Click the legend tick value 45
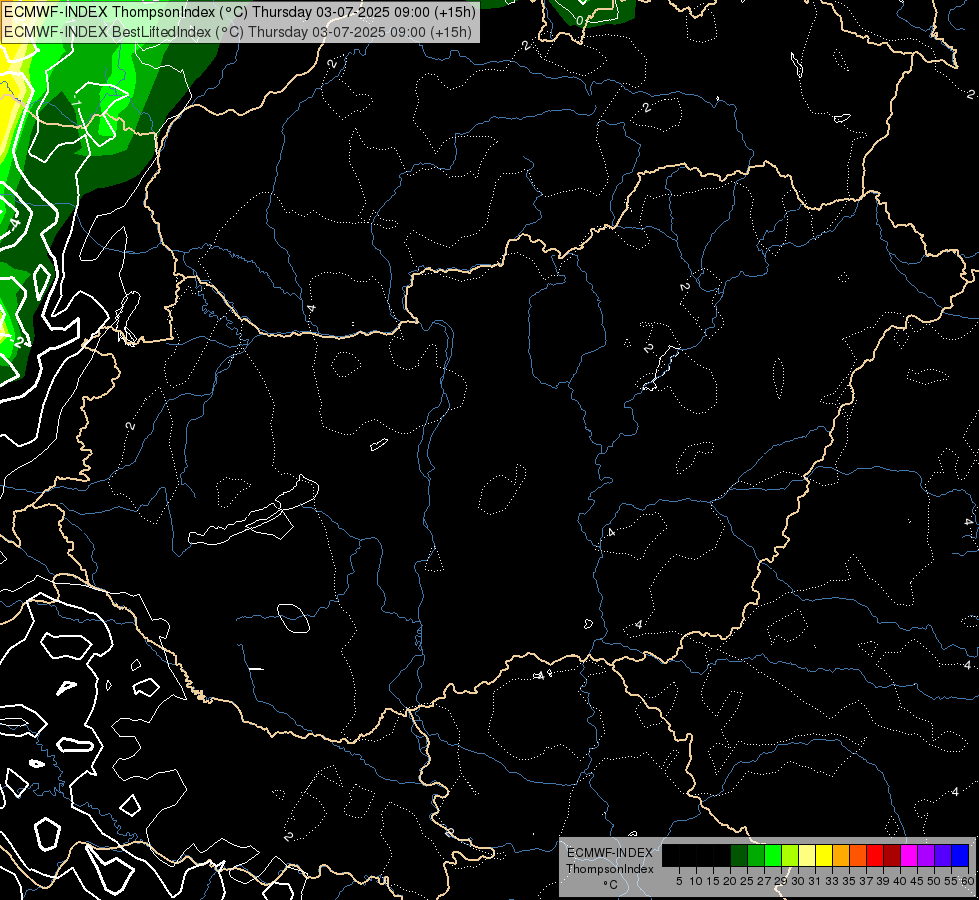 click(918, 881)
